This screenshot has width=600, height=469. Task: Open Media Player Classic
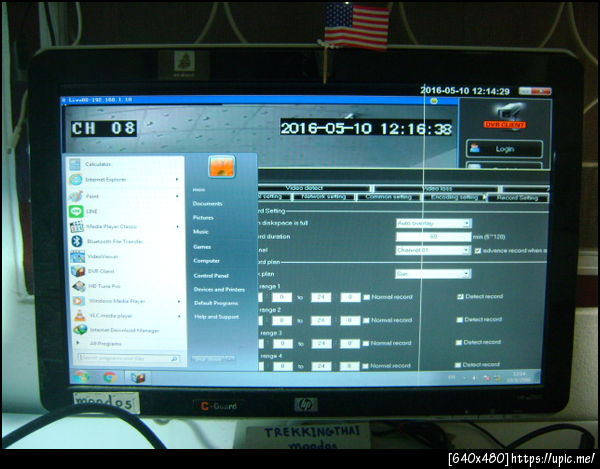click(111, 226)
